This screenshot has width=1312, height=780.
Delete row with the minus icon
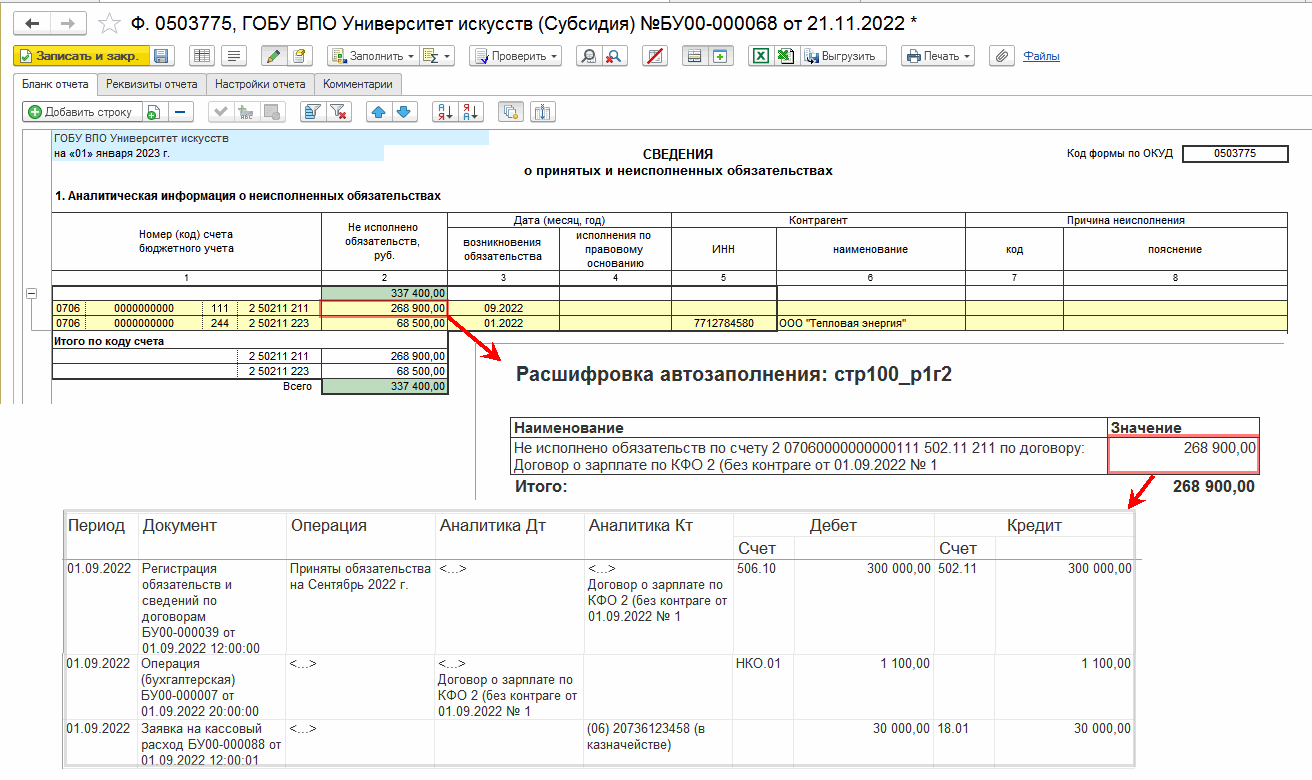coord(180,112)
